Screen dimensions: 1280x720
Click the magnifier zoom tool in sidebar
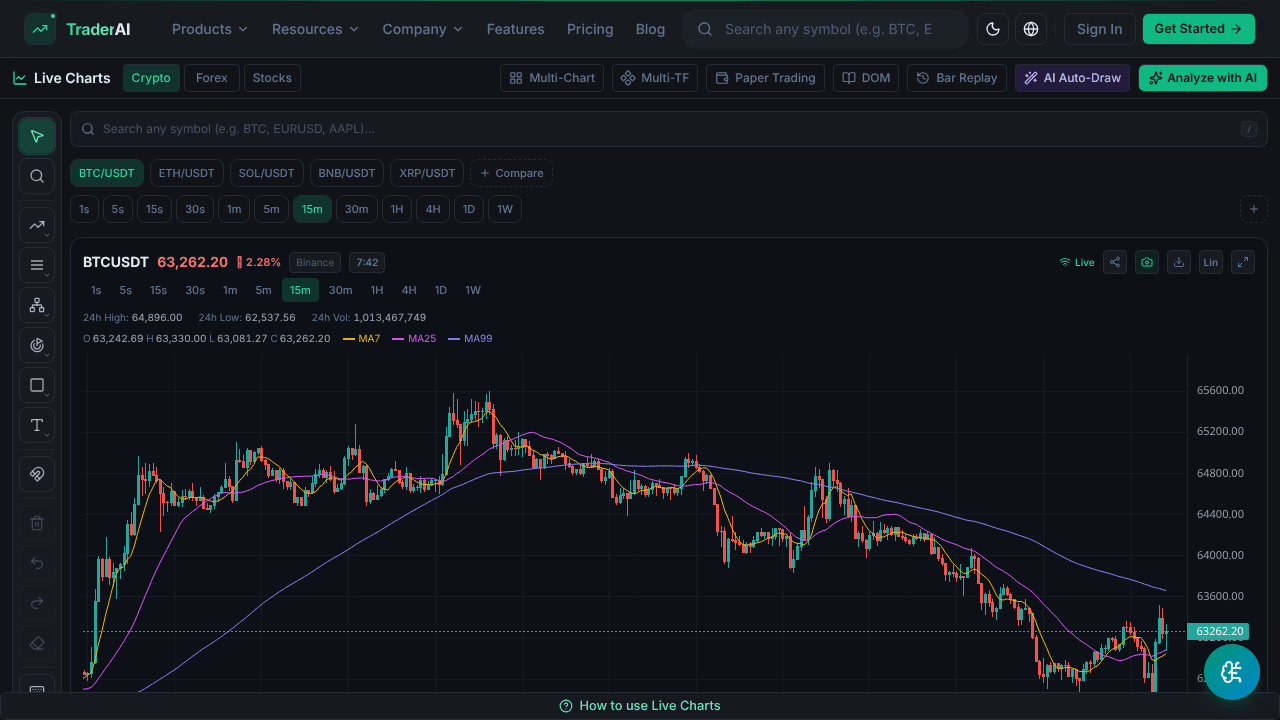point(37,176)
